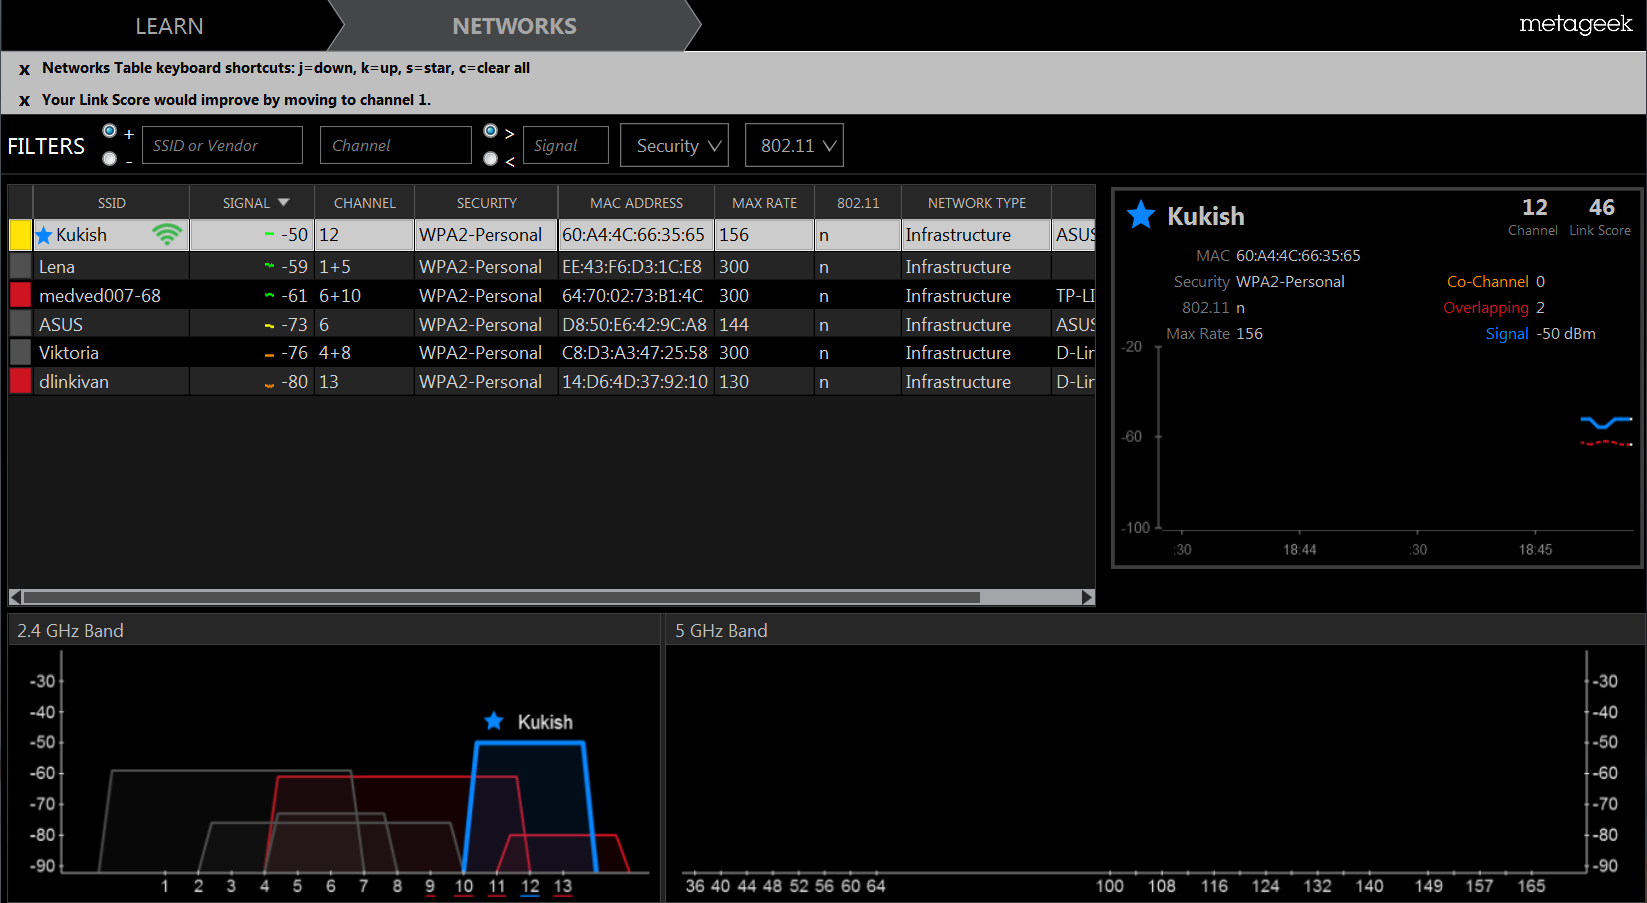Click the green Wi-Fi signal icon for Kukish
Image resolution: width=1647 pixels, height=903 pixels.
[167, 235]
